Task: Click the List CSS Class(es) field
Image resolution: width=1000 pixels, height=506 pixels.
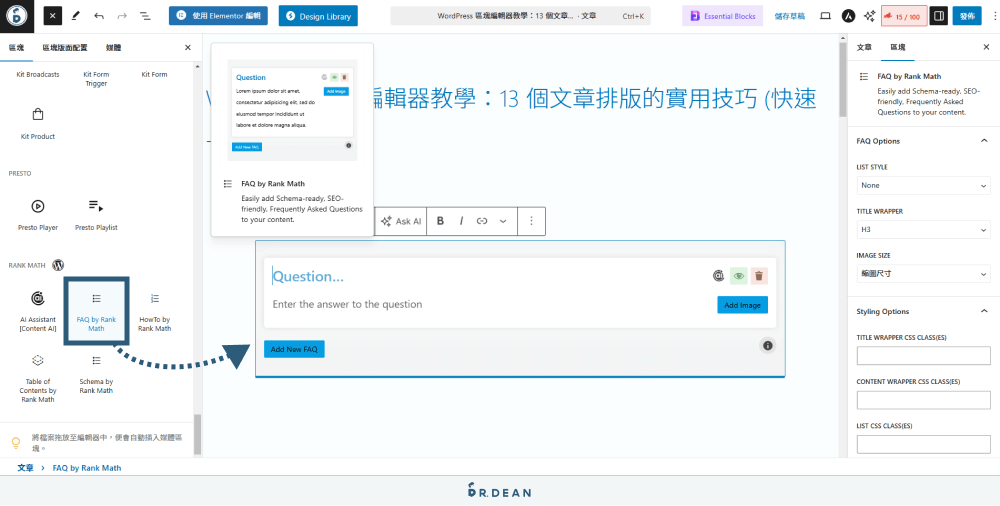Action: click(x=923, y=444)
